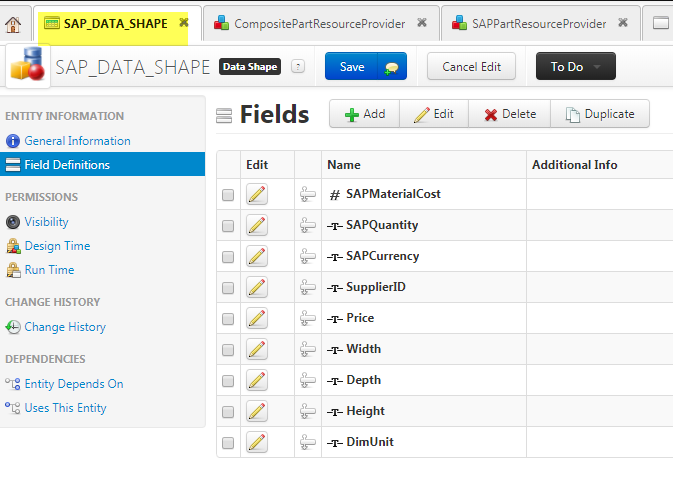Click the reorder handle for SupplierID
Image resolution: width=673 pixels, height=483 pixels.
coord(307,287)
